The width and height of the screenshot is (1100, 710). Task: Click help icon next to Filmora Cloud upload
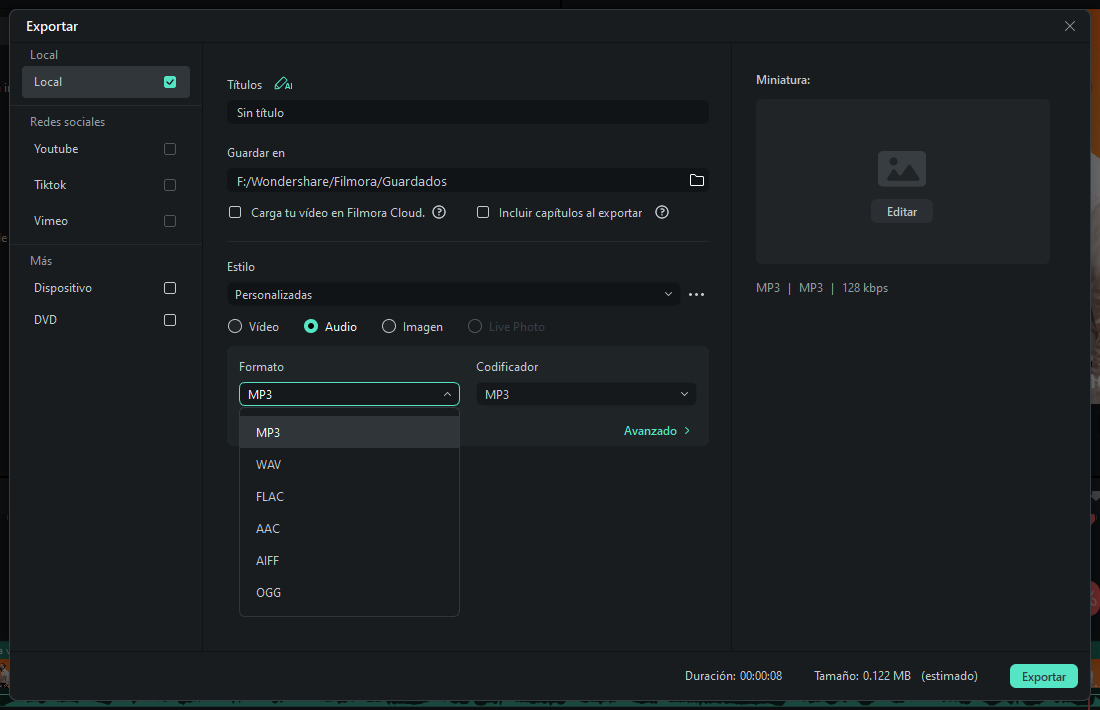439,212
